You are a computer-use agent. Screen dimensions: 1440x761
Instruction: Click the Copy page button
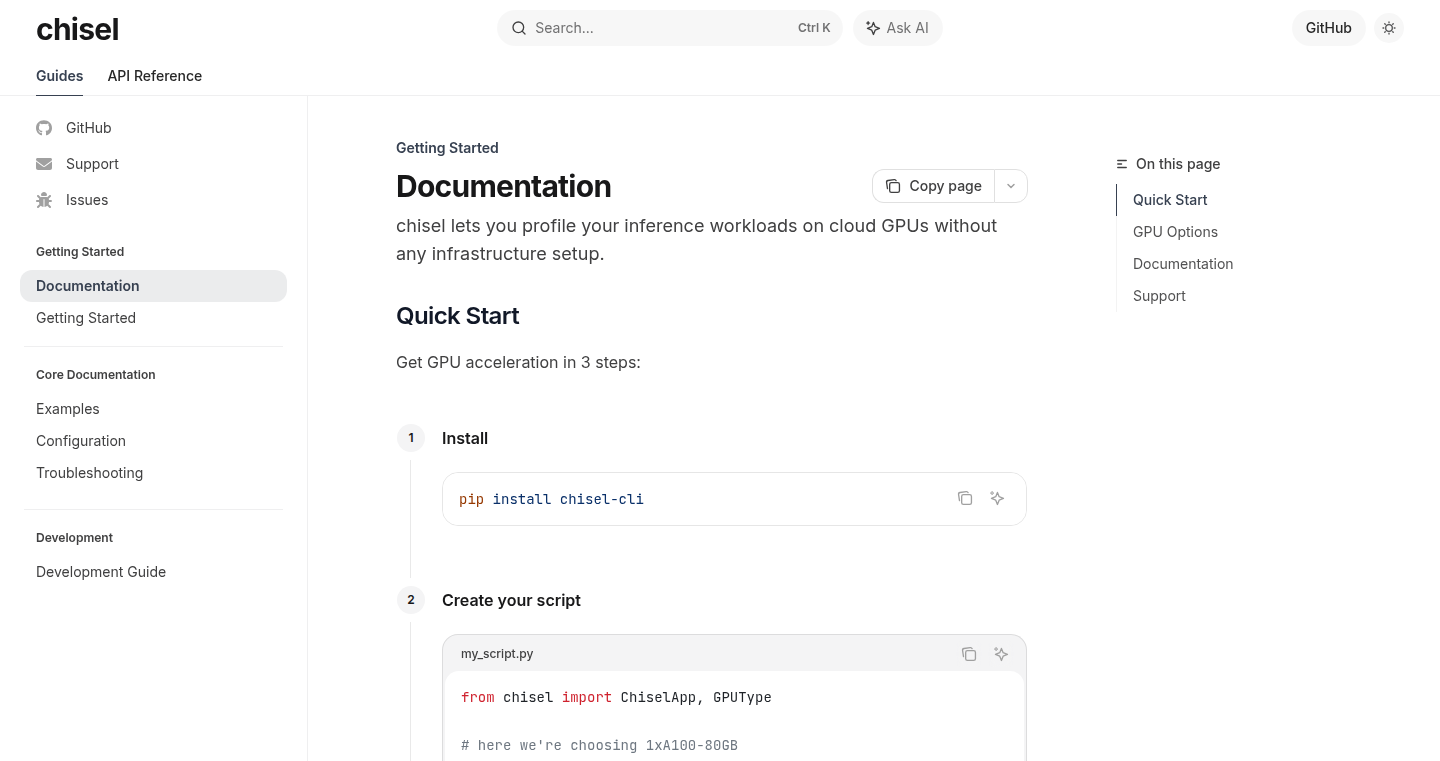(933, 186)
